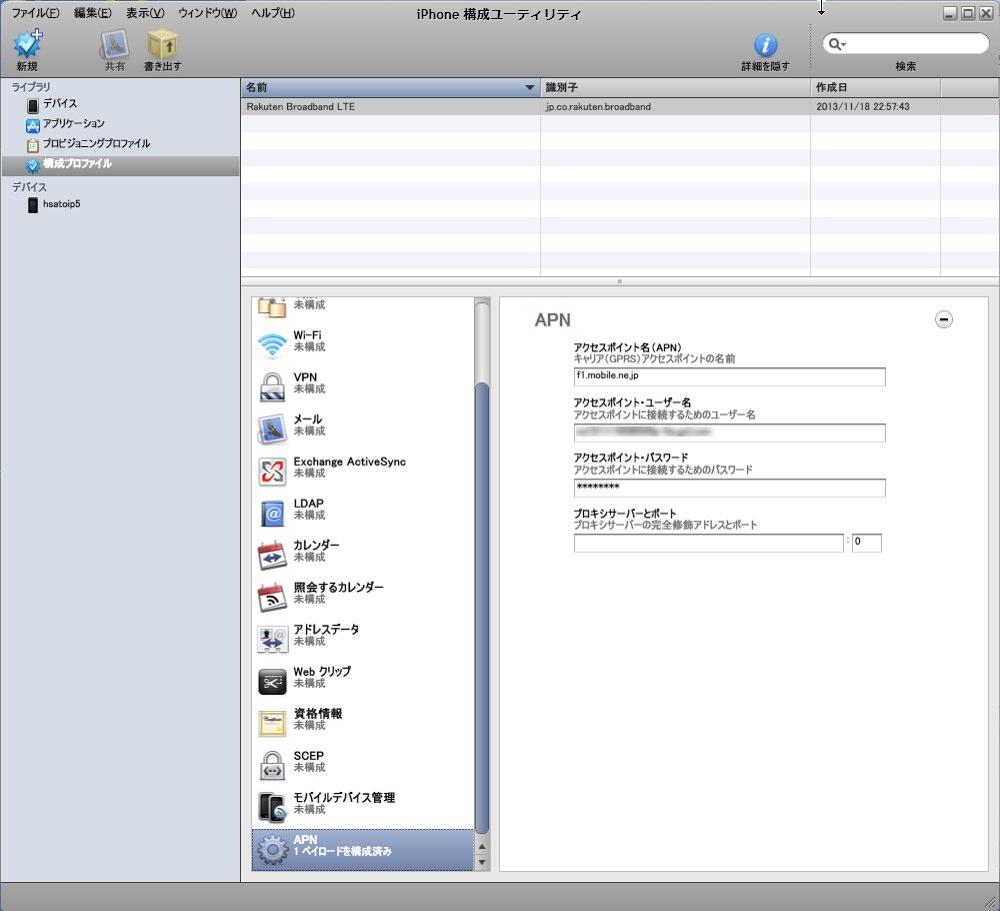Click the 2013/11/18 22:57:43 date cell

tap(862, 107)
